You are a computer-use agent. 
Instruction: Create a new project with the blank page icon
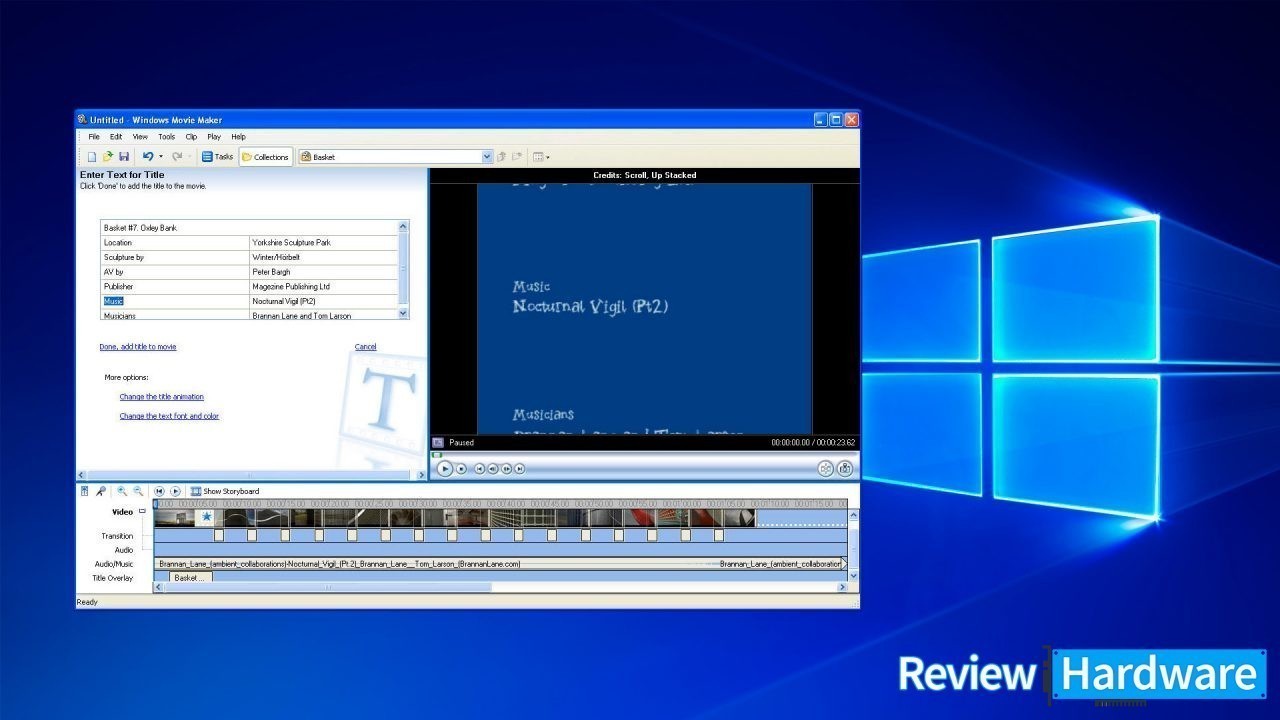91,157
